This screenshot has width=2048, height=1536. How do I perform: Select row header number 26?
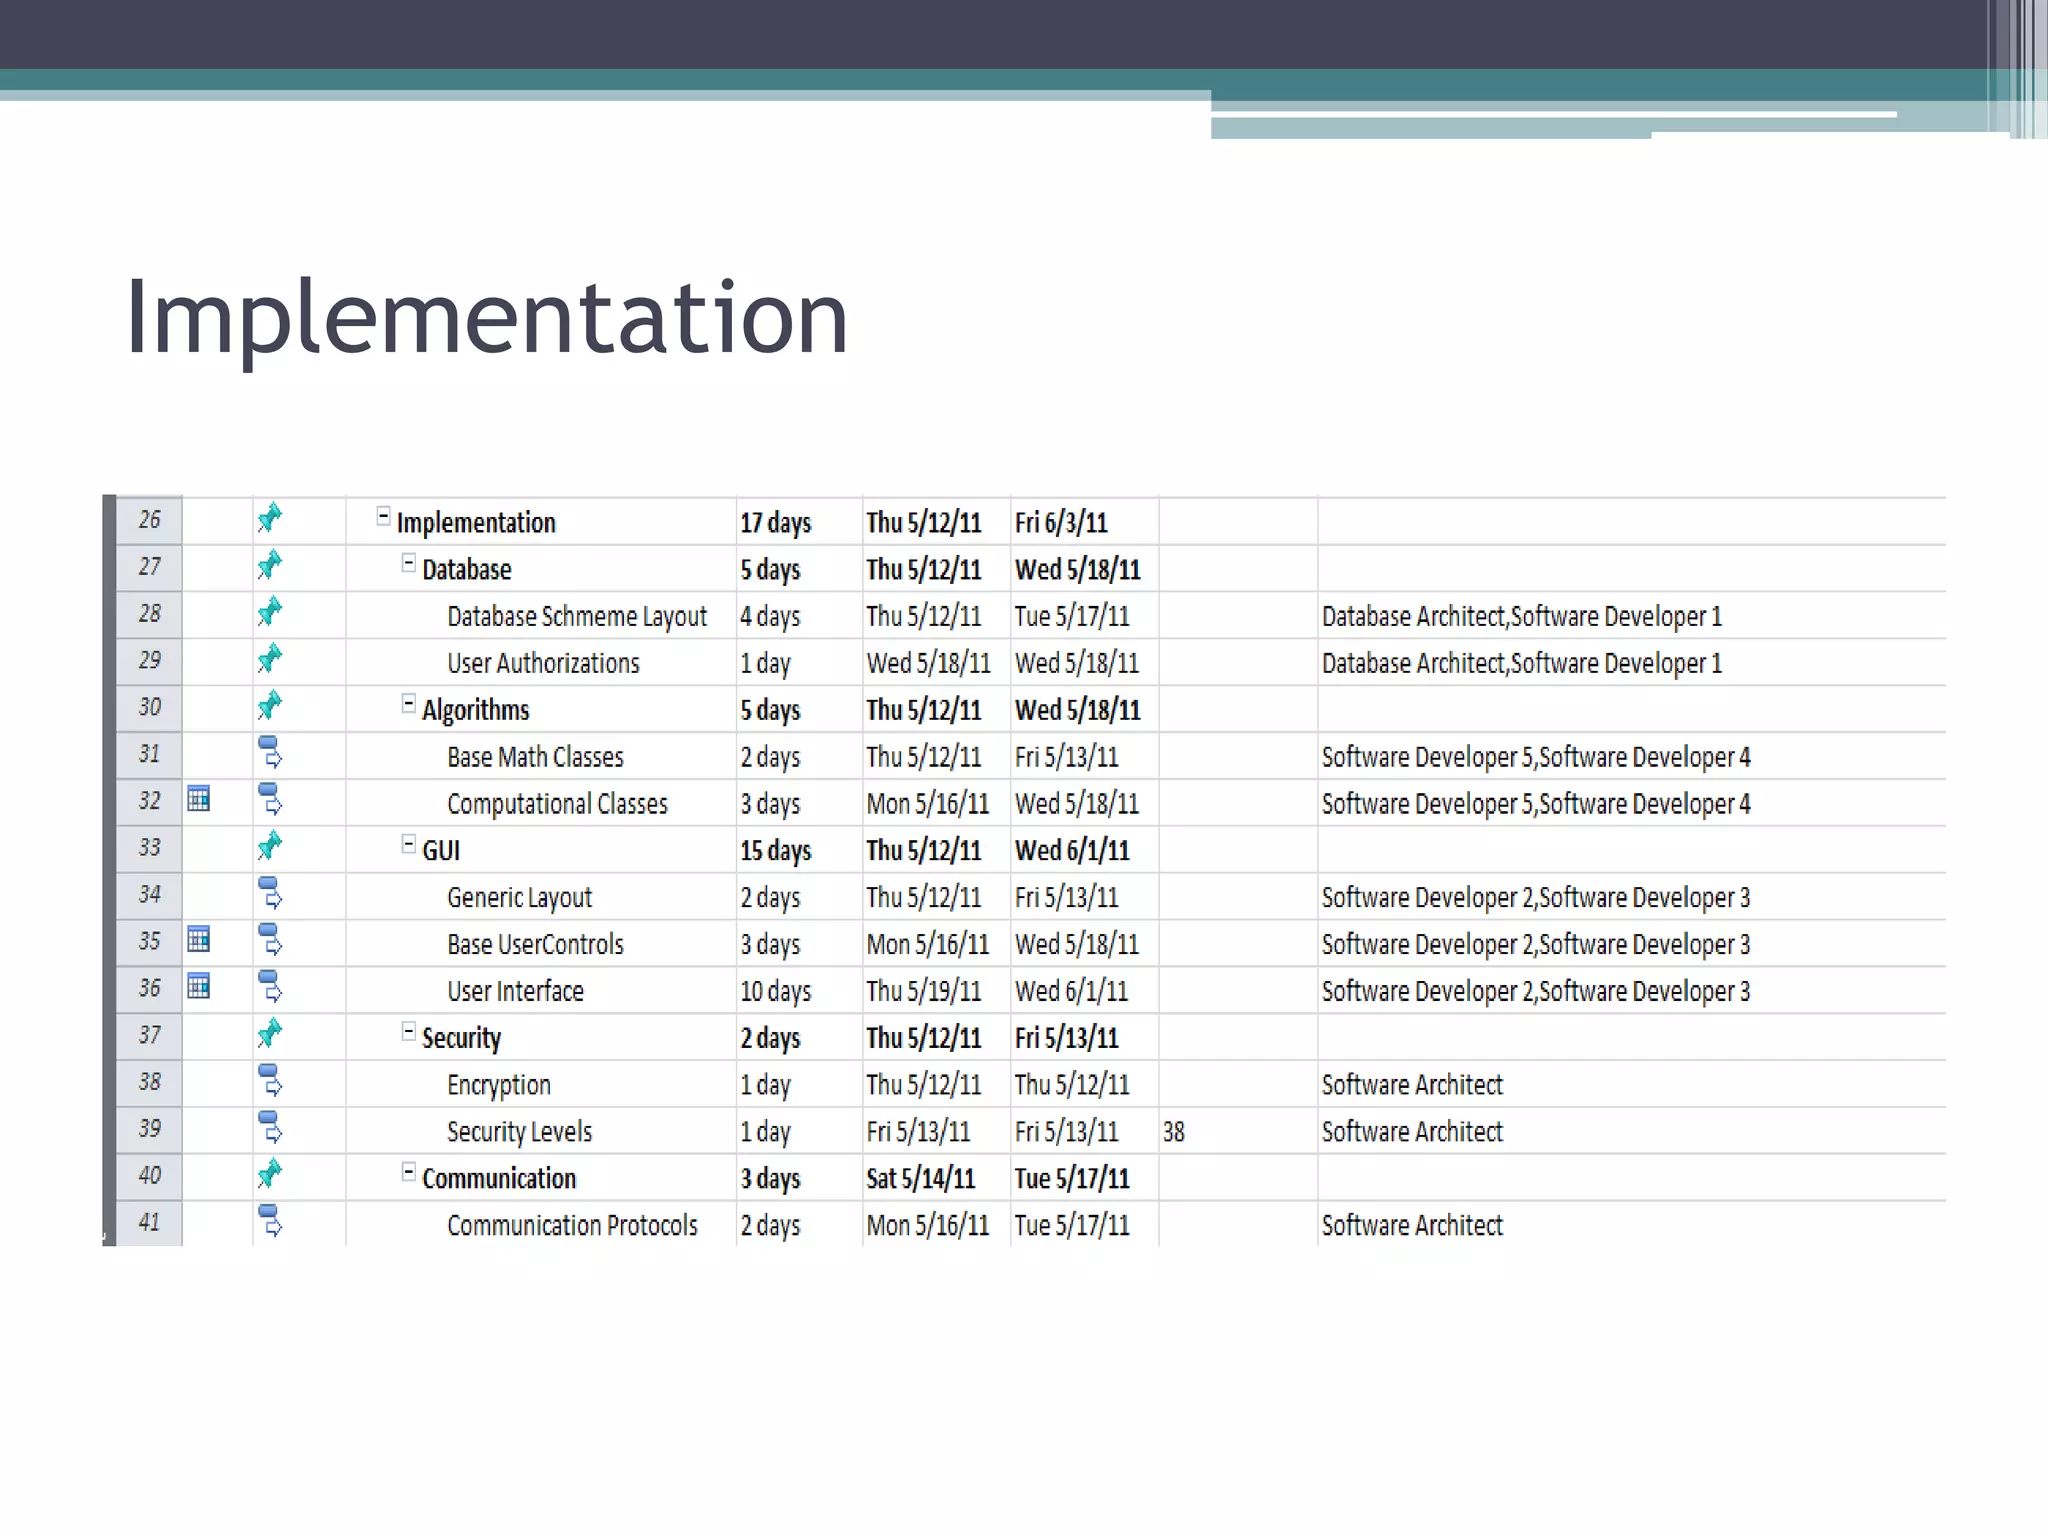[x=149, y=520]
